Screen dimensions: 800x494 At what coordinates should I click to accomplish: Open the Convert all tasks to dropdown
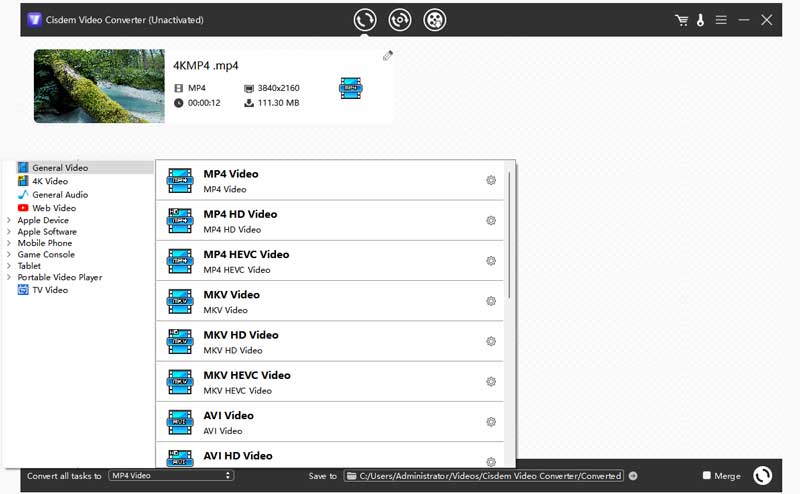point(171,476)
